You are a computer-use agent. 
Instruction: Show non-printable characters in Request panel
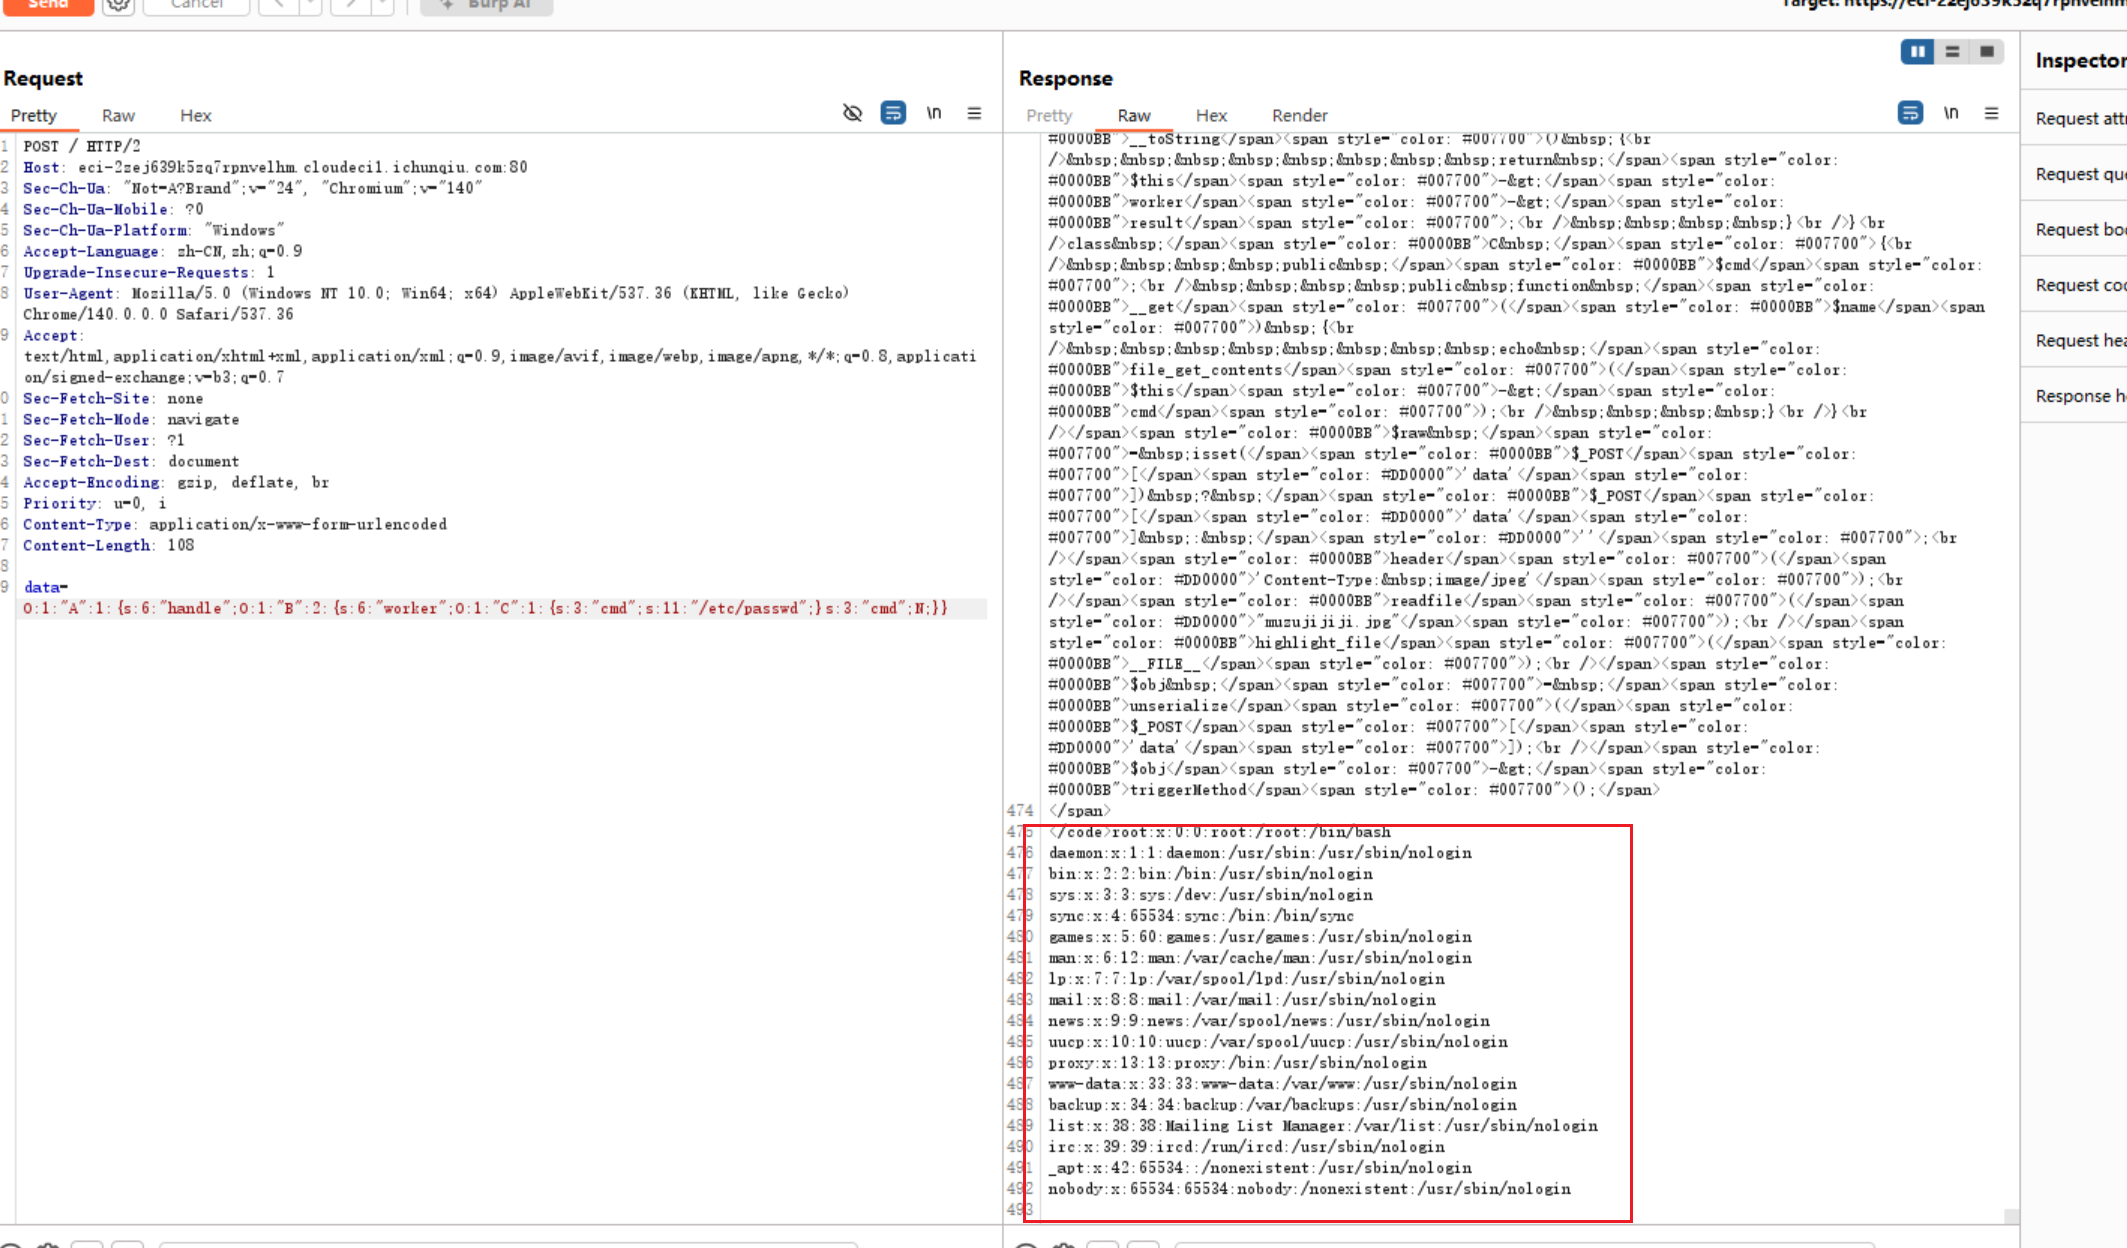click(934, 113)
